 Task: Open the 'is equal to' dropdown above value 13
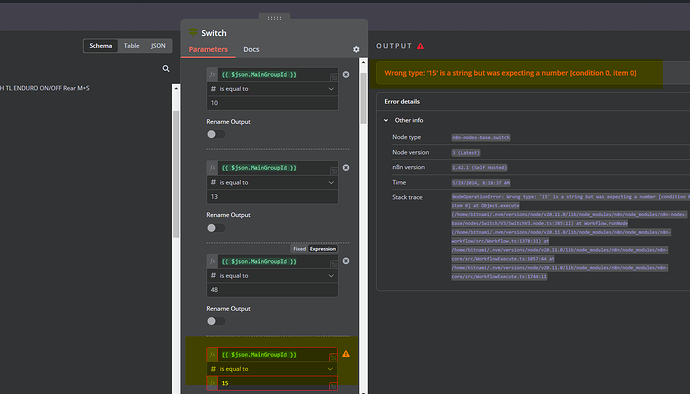point(272,182)
